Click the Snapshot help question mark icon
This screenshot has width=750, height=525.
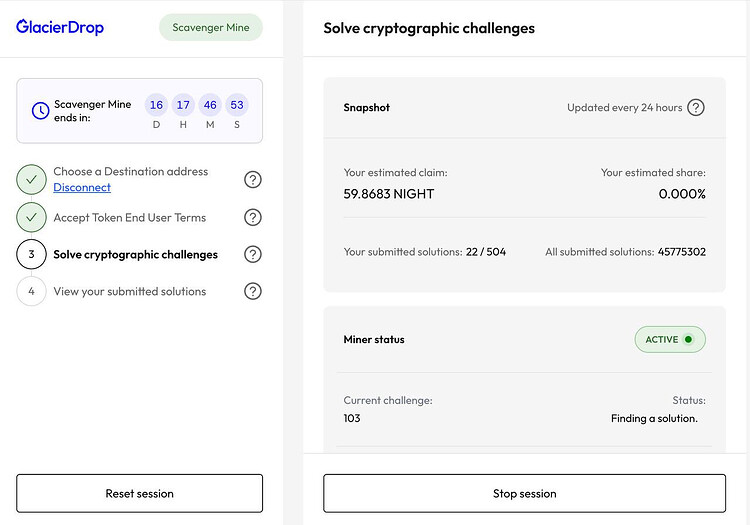(x=696, y=107)
